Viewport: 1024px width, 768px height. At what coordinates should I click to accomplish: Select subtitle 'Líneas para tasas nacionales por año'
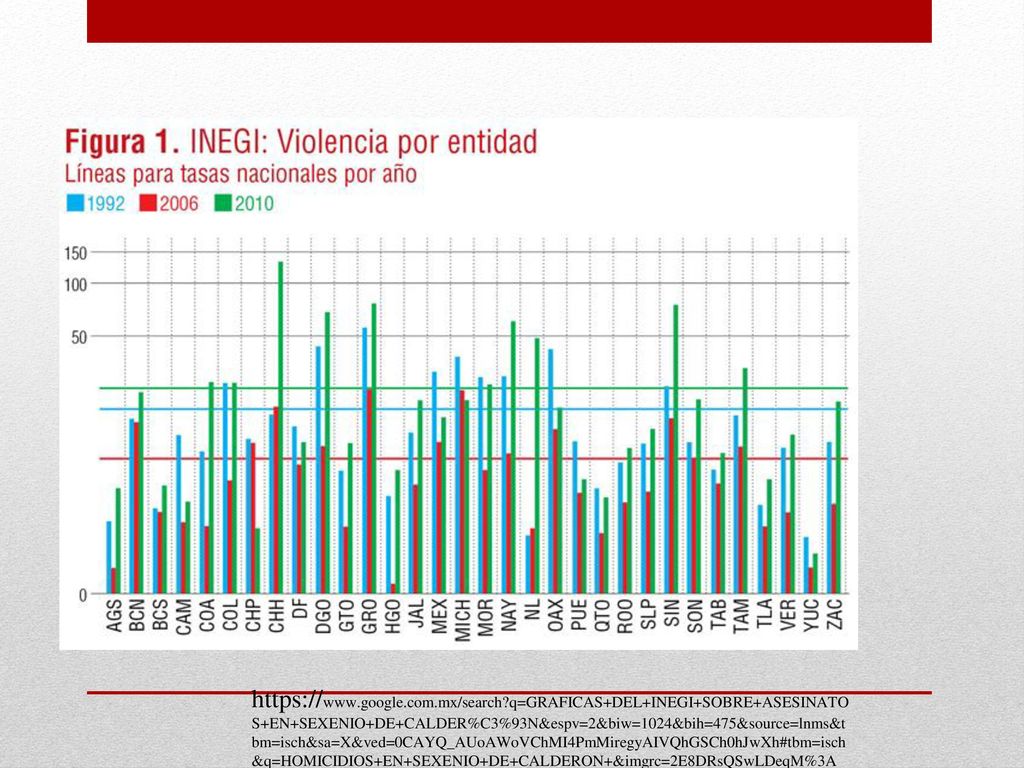(x=240, y=174)
